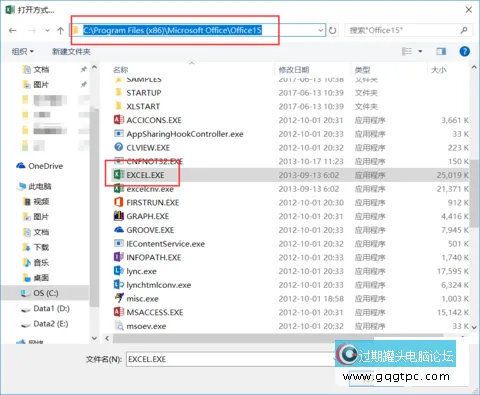Open recent locations chevron
Screen dimensions: 480x395
pyautogui.click(x=47, y=31)
